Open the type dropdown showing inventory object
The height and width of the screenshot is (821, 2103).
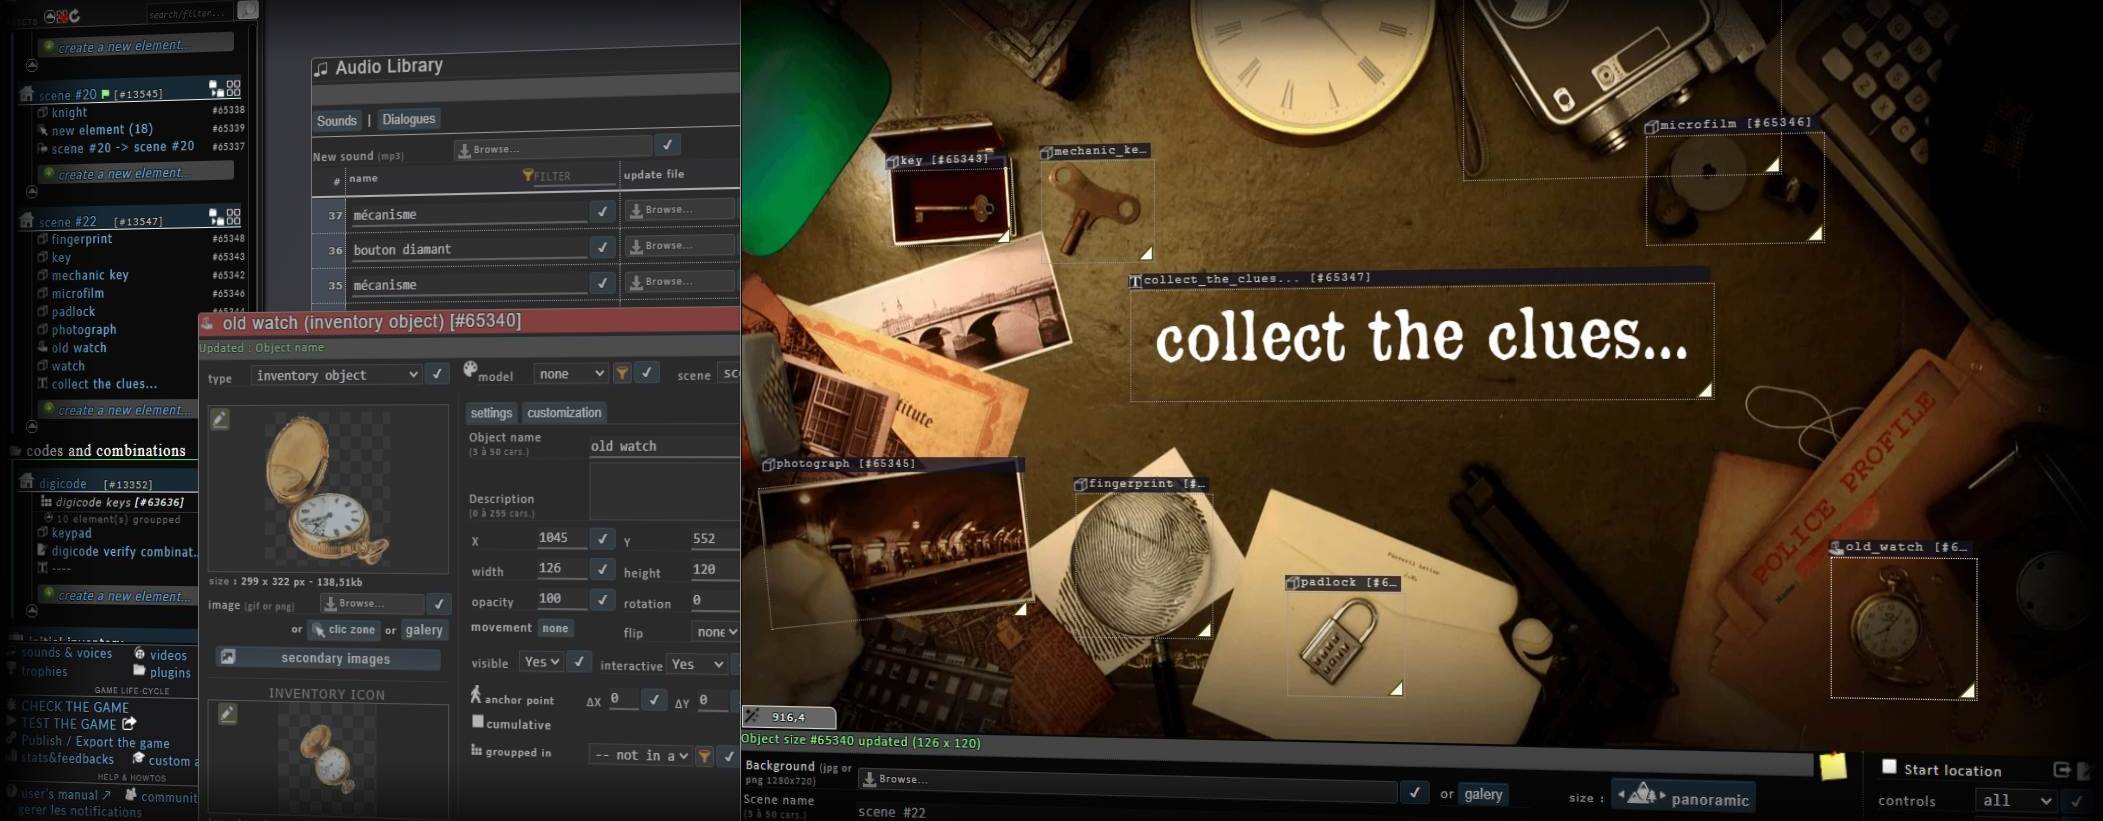click(336, 375)
